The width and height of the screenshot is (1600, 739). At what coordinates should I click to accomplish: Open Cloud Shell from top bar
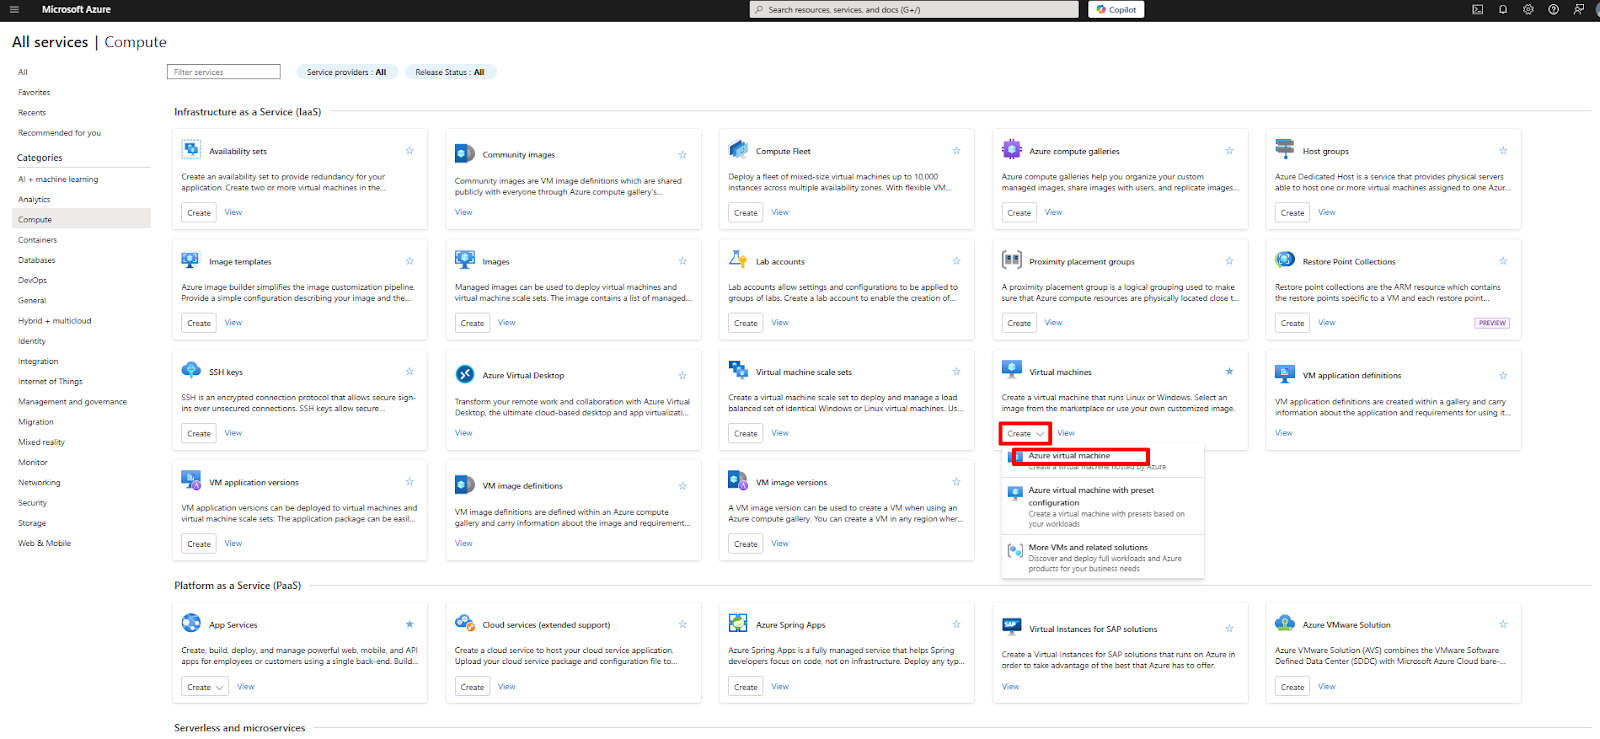tap(1477, 9)
